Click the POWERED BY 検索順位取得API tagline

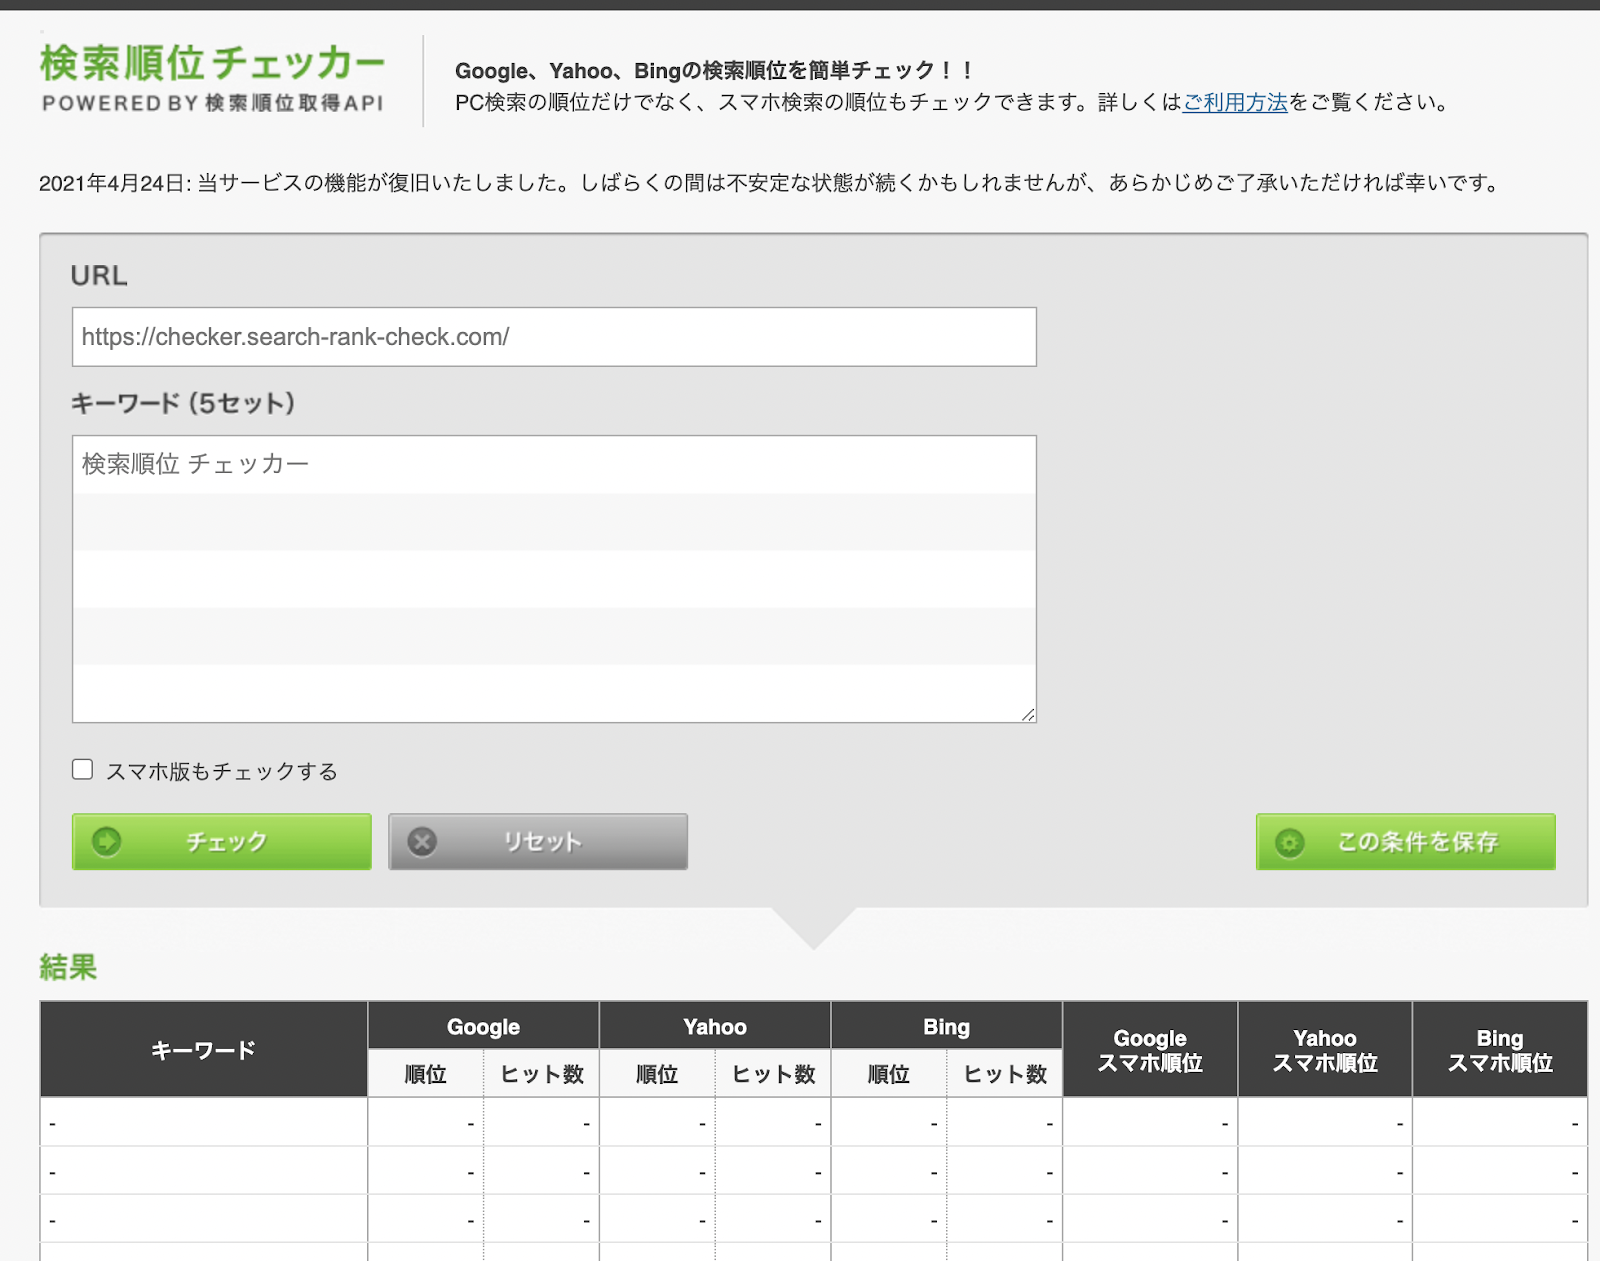click(x=212, y=103)
